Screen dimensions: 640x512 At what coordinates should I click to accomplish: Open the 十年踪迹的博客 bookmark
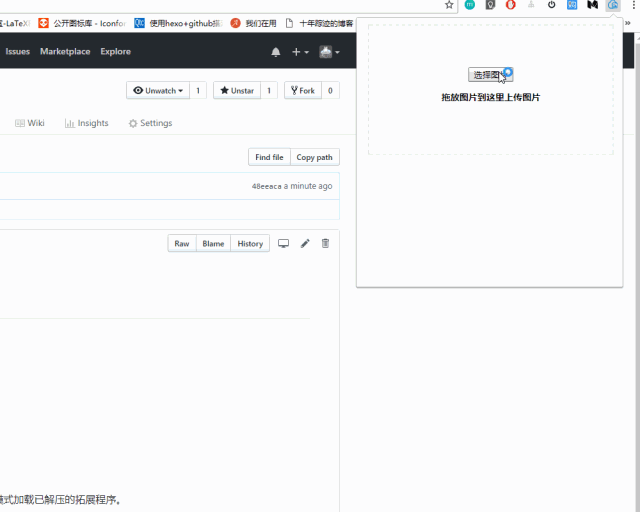coord(319,23)
